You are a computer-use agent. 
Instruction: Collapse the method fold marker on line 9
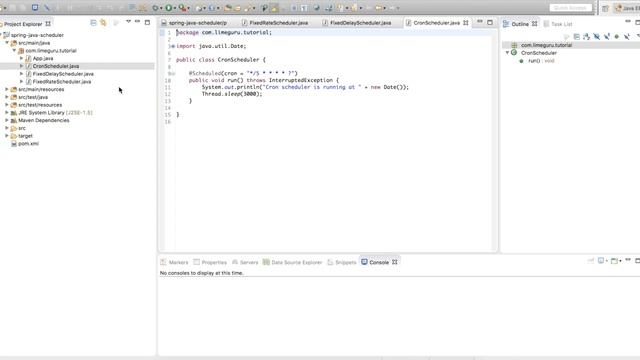pyautogui.click(x=173, y=73)
